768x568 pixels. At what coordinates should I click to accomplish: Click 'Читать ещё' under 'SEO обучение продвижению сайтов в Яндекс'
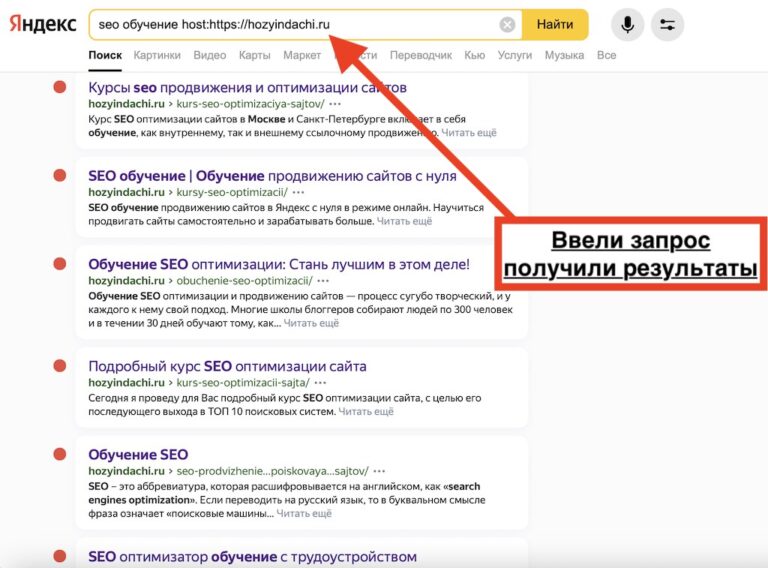[x=404, y=221]
